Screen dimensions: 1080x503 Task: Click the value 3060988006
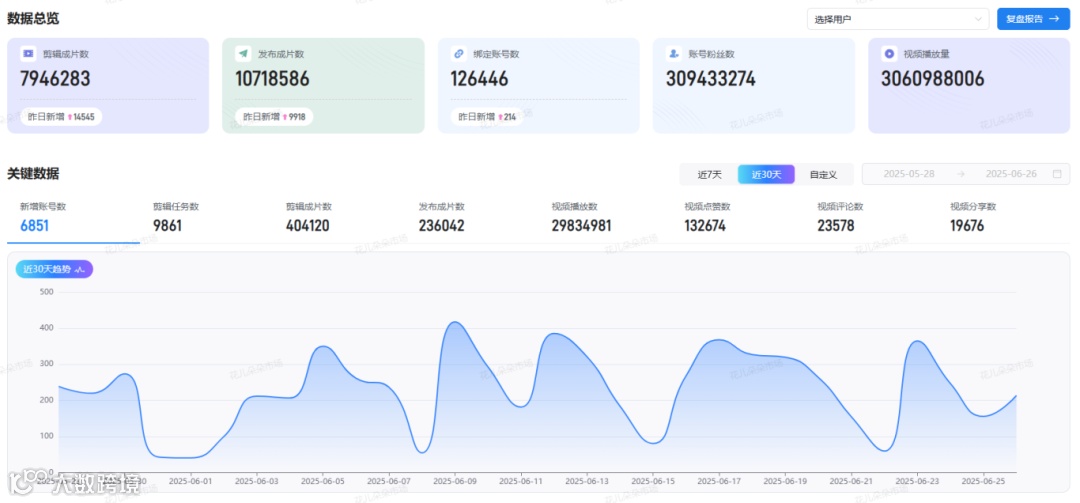tap(933, 79)
